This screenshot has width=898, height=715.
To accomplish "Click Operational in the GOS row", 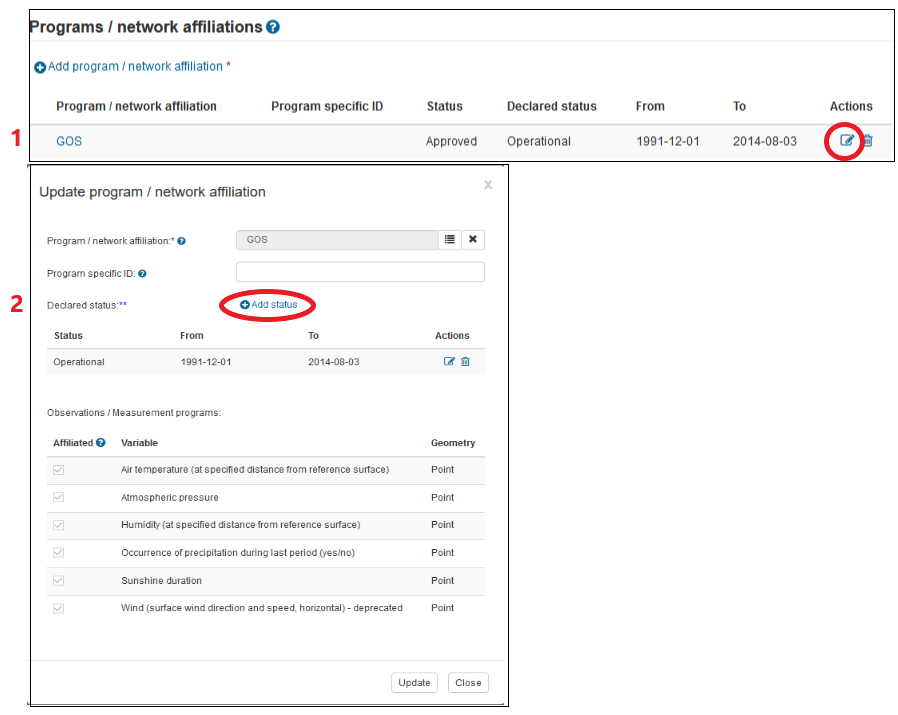I will point(539,142).
